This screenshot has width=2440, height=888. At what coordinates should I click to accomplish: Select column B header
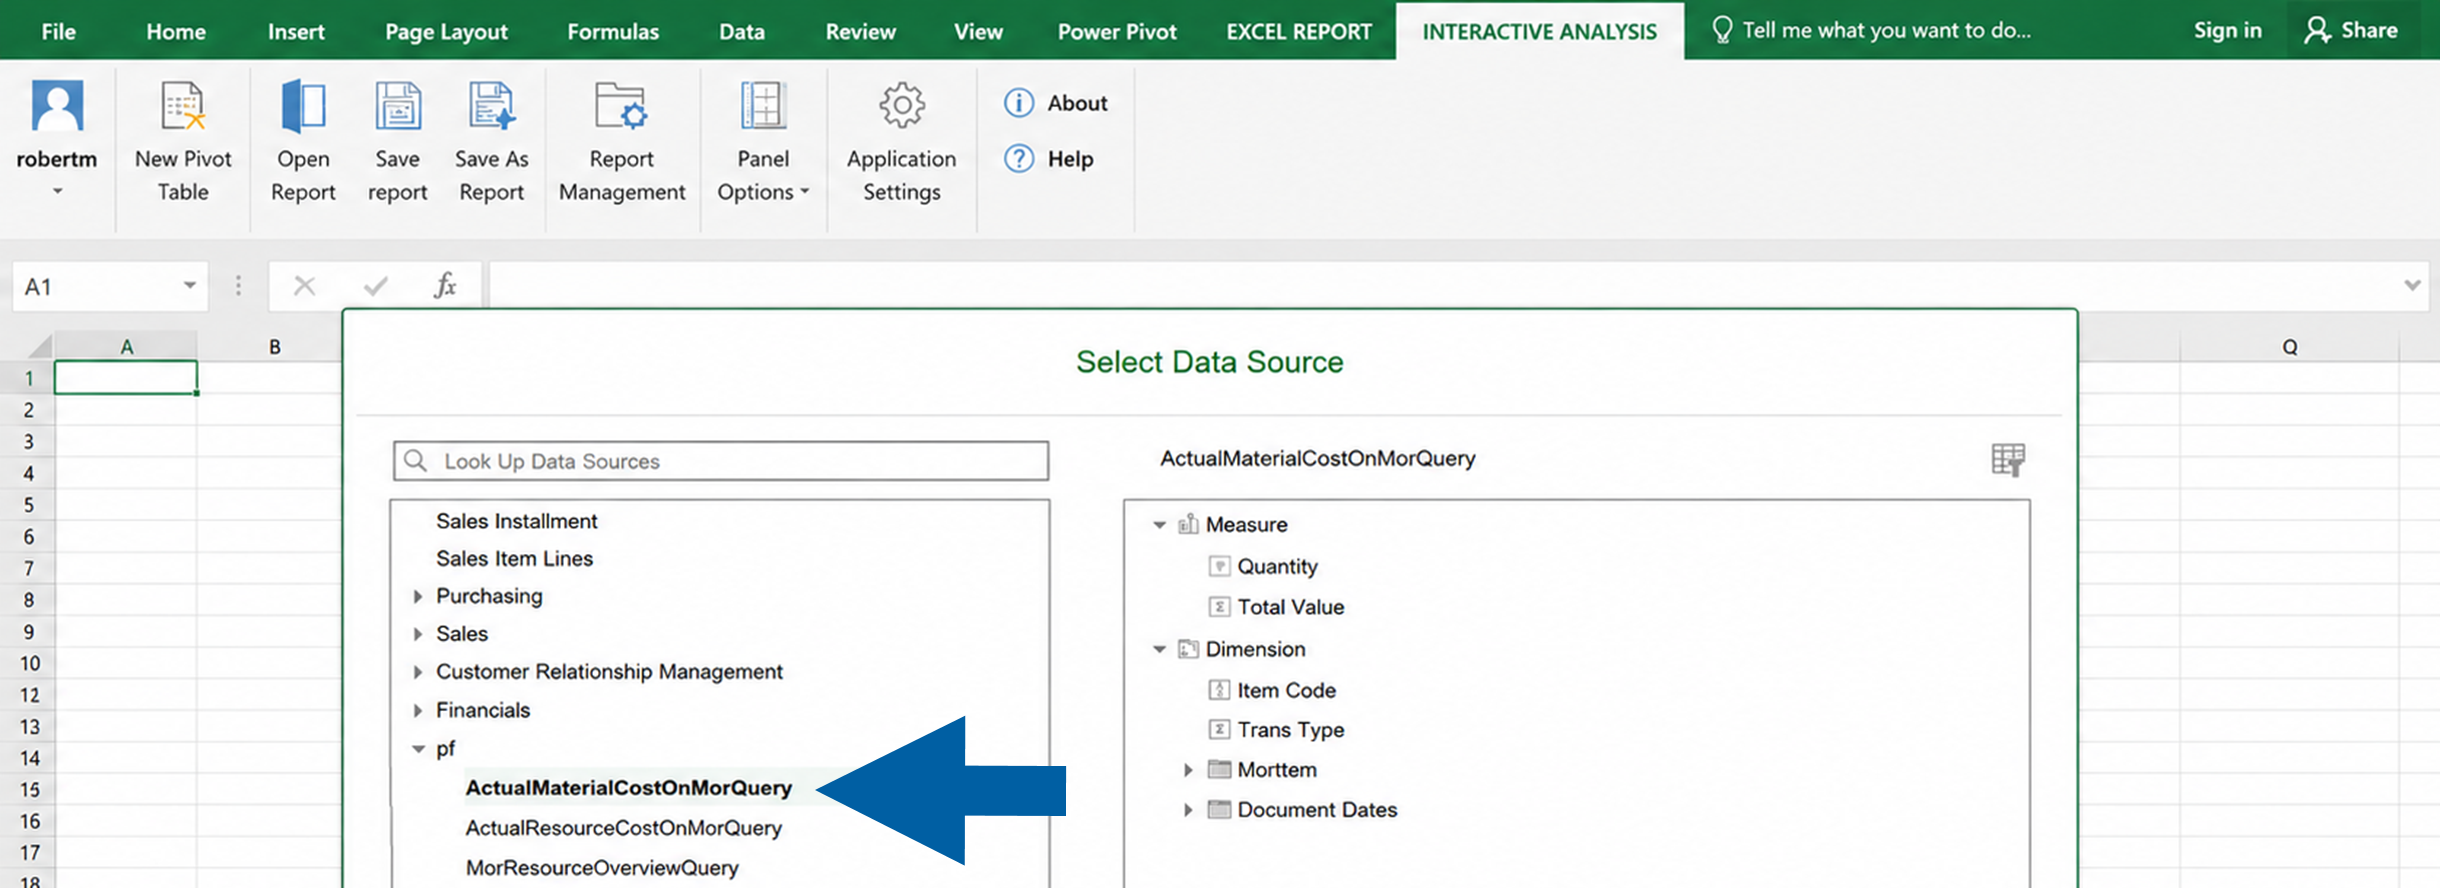coord(274,347)
